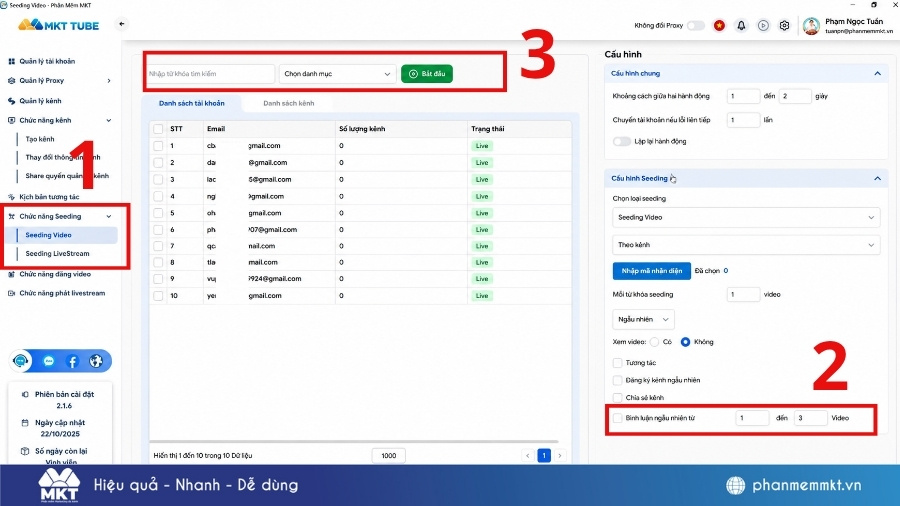
Task: Collapse Chức năng kênh chevron
Action: pos(109,120)
